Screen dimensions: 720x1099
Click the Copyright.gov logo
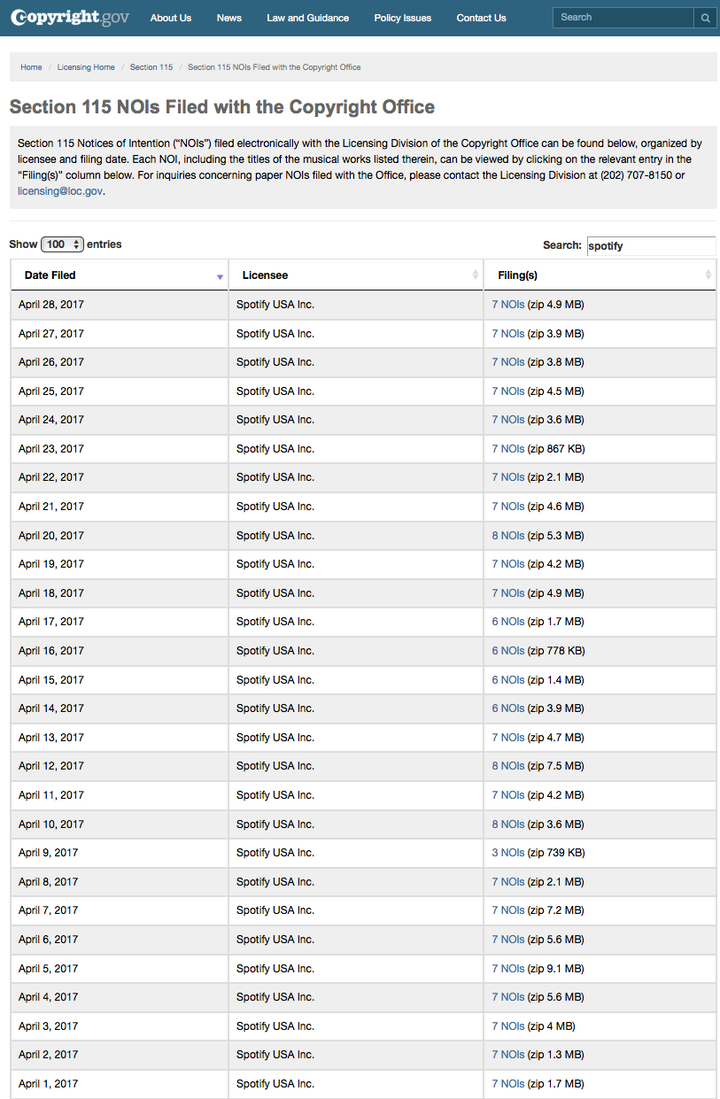70,18
